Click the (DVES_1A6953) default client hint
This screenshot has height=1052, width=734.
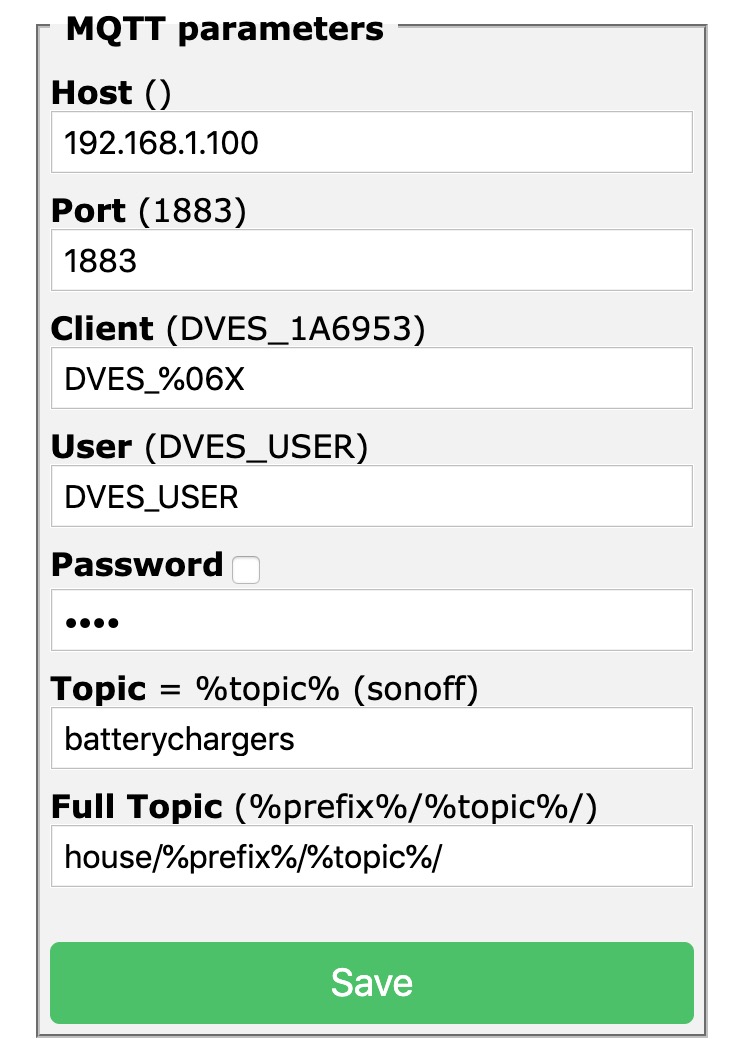(x=295, y=329)
